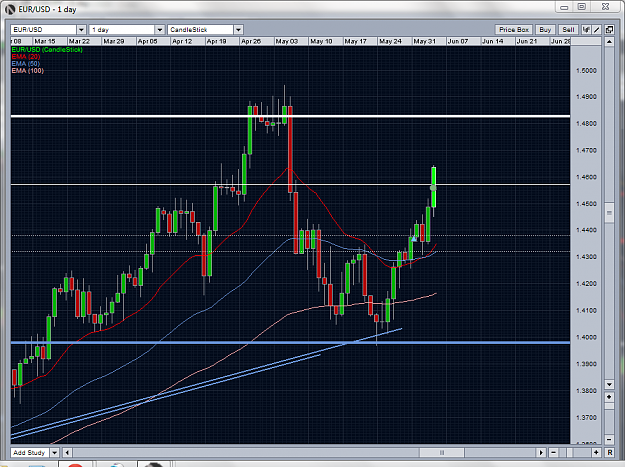This screenshot has height=467, width=625.
Task: Select the chart-type tool beside Sell
Action: pyautogui.click(x=586, y=29)
